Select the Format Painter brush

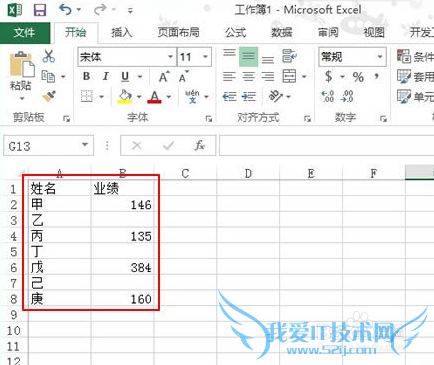49,96
